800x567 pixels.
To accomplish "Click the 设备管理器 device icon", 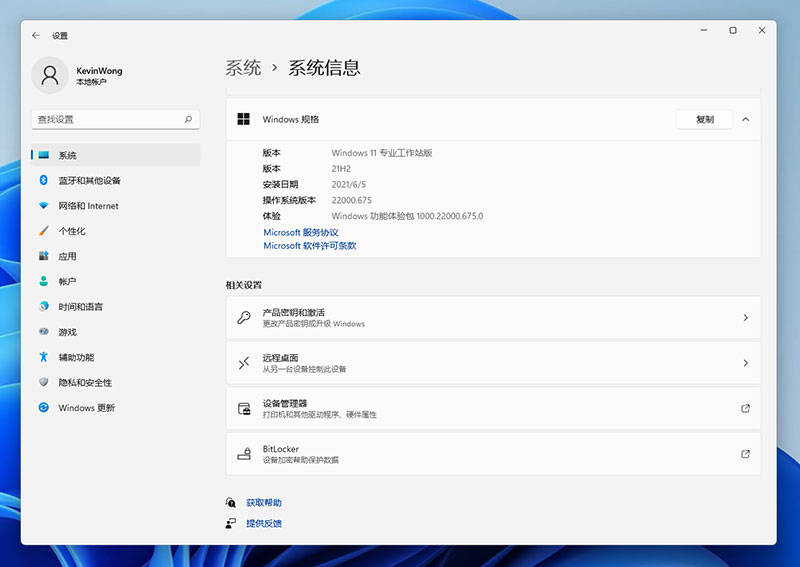I will pyautogui.click(x=244, y=408).
